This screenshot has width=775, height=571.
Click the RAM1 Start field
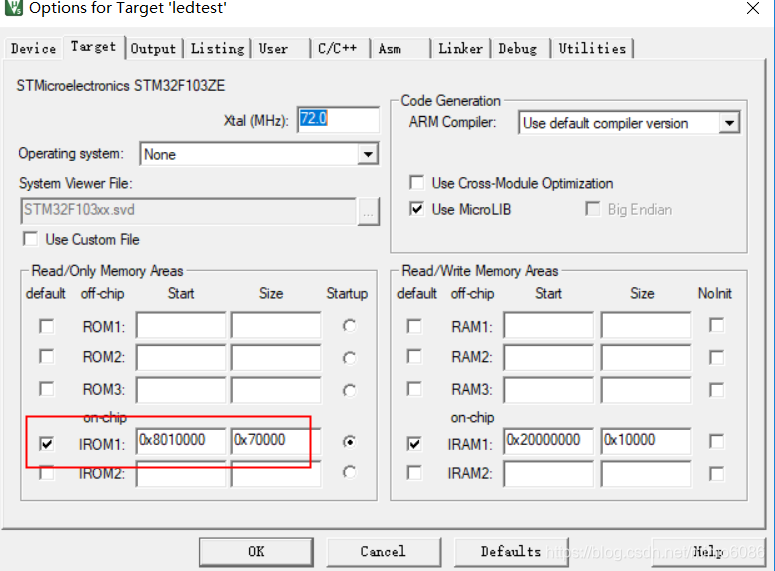click(549, 325)
